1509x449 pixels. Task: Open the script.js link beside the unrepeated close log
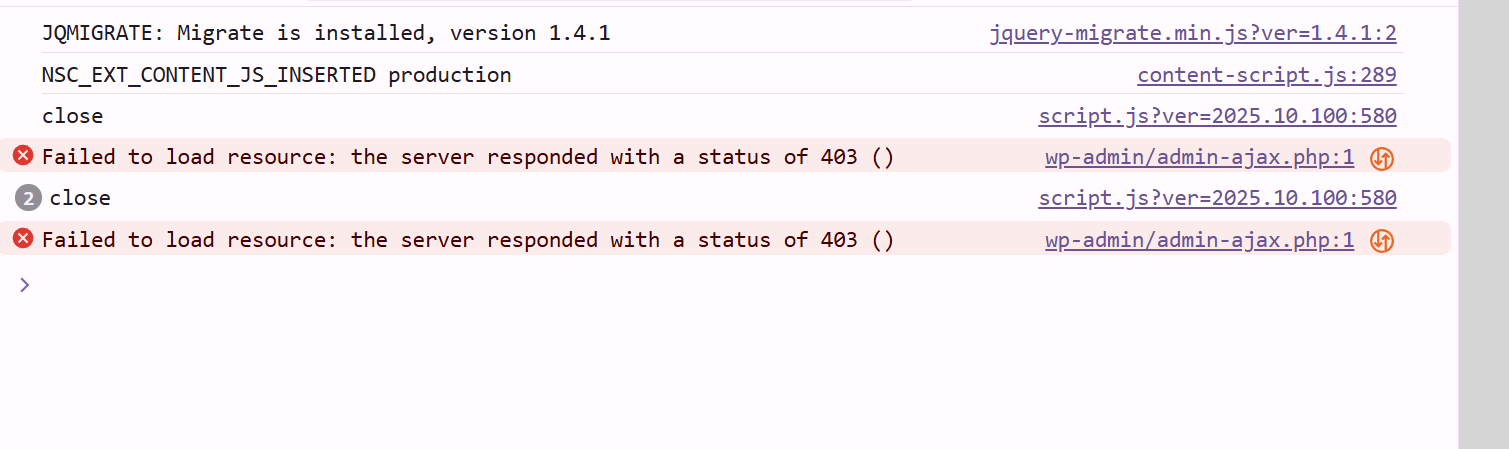[1217, 116]
